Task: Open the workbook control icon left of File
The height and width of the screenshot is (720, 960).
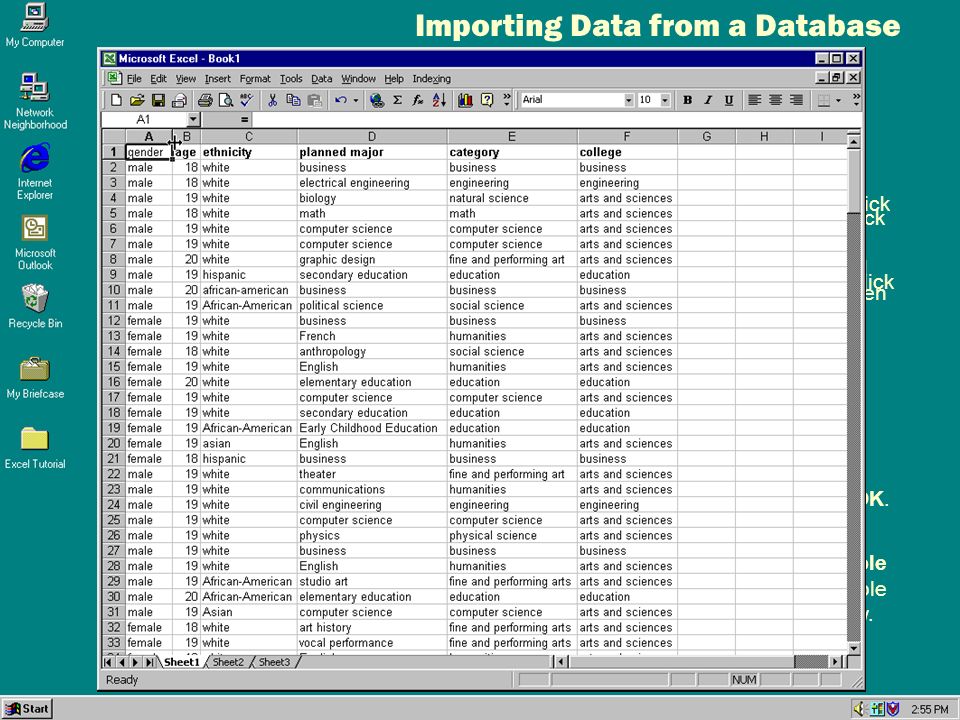Action: (x=114, y=78)
